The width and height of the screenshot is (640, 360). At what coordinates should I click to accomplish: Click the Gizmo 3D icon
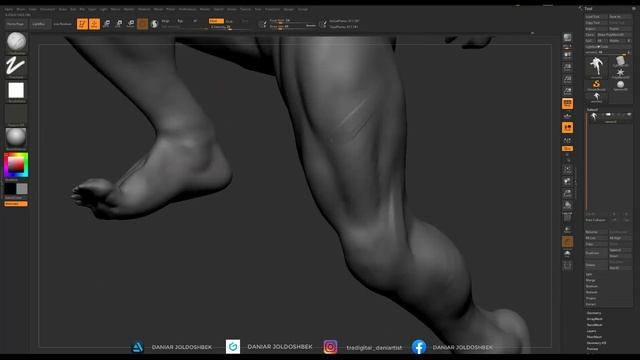[142, 24]
